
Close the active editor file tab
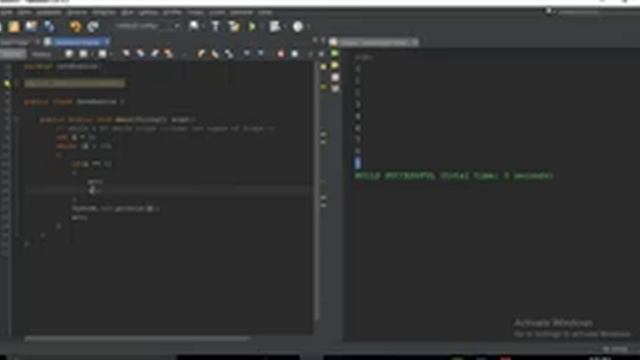[107, 42]
